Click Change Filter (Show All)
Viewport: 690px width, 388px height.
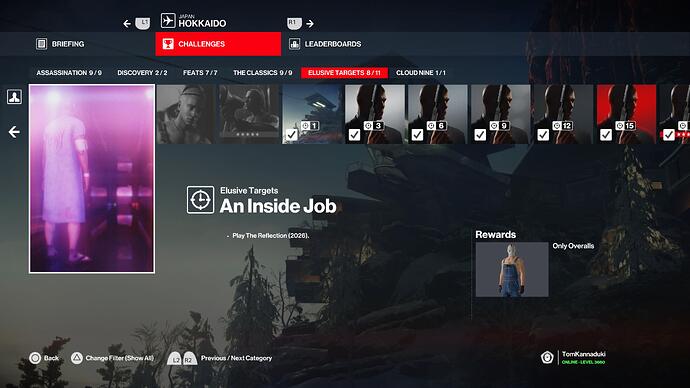tap(120, 358)
